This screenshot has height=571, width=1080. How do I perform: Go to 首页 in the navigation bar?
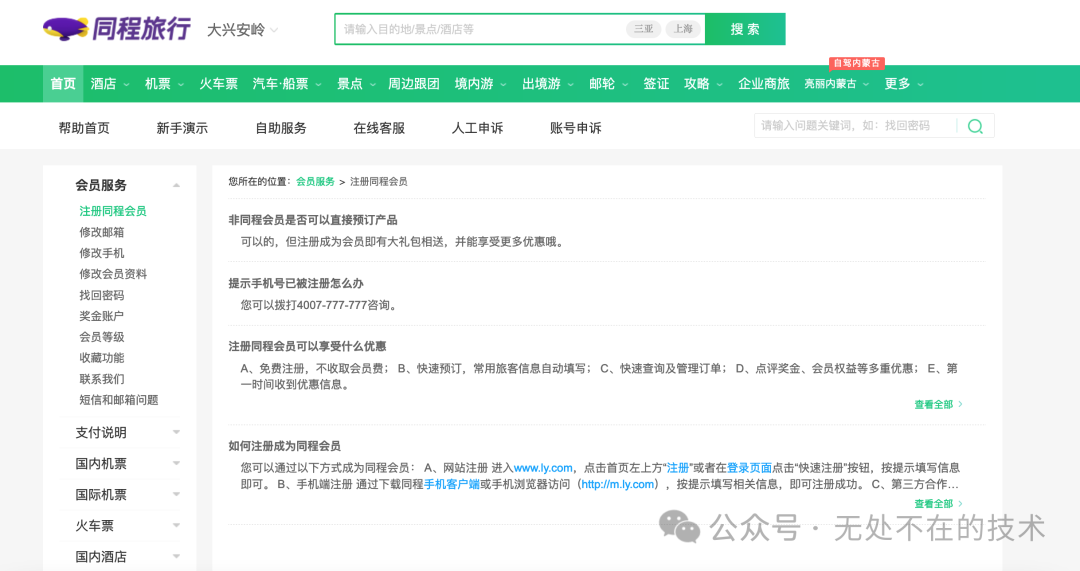[63, 83]
